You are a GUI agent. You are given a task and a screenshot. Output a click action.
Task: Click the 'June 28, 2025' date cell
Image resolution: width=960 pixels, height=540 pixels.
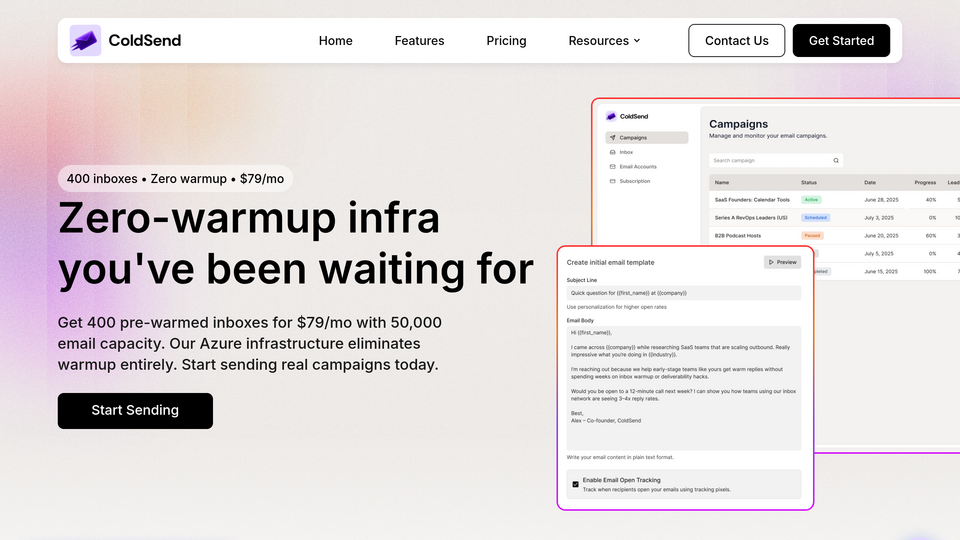click(x=881, y=200)
